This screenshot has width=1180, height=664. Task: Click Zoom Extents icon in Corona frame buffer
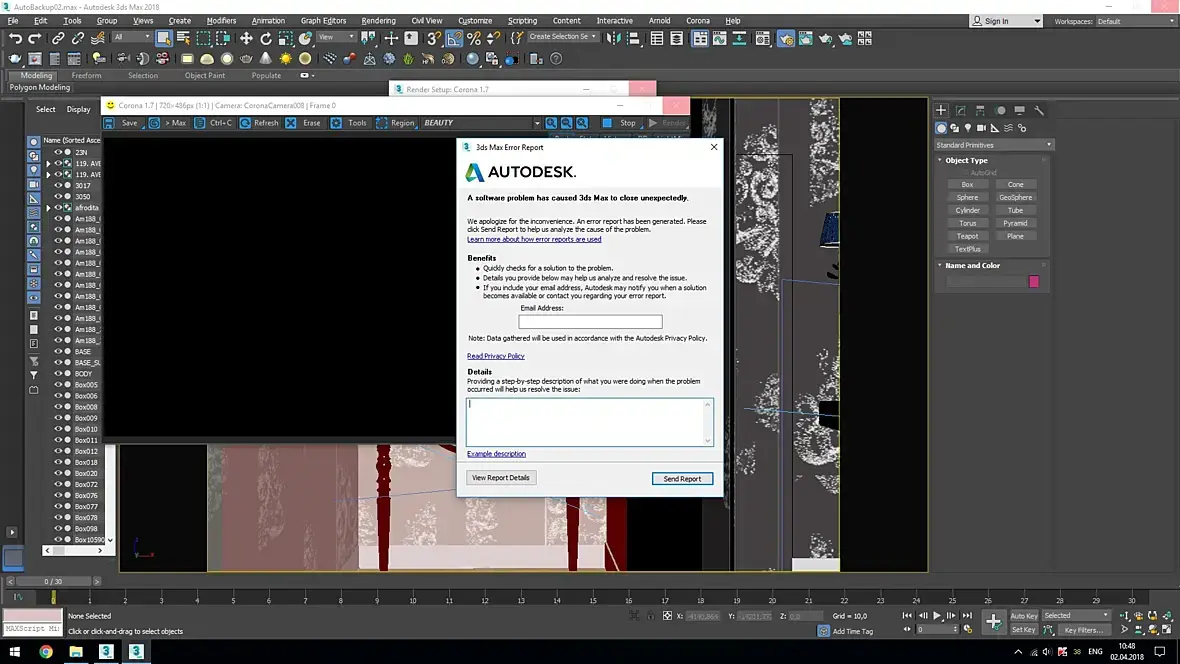(x=582, y=123)
